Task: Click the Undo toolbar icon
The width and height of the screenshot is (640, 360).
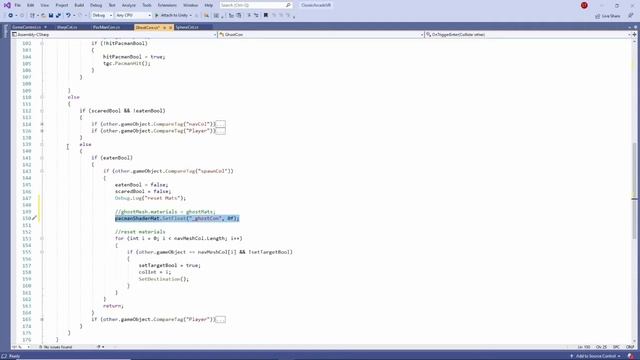Action: point(68,16)
